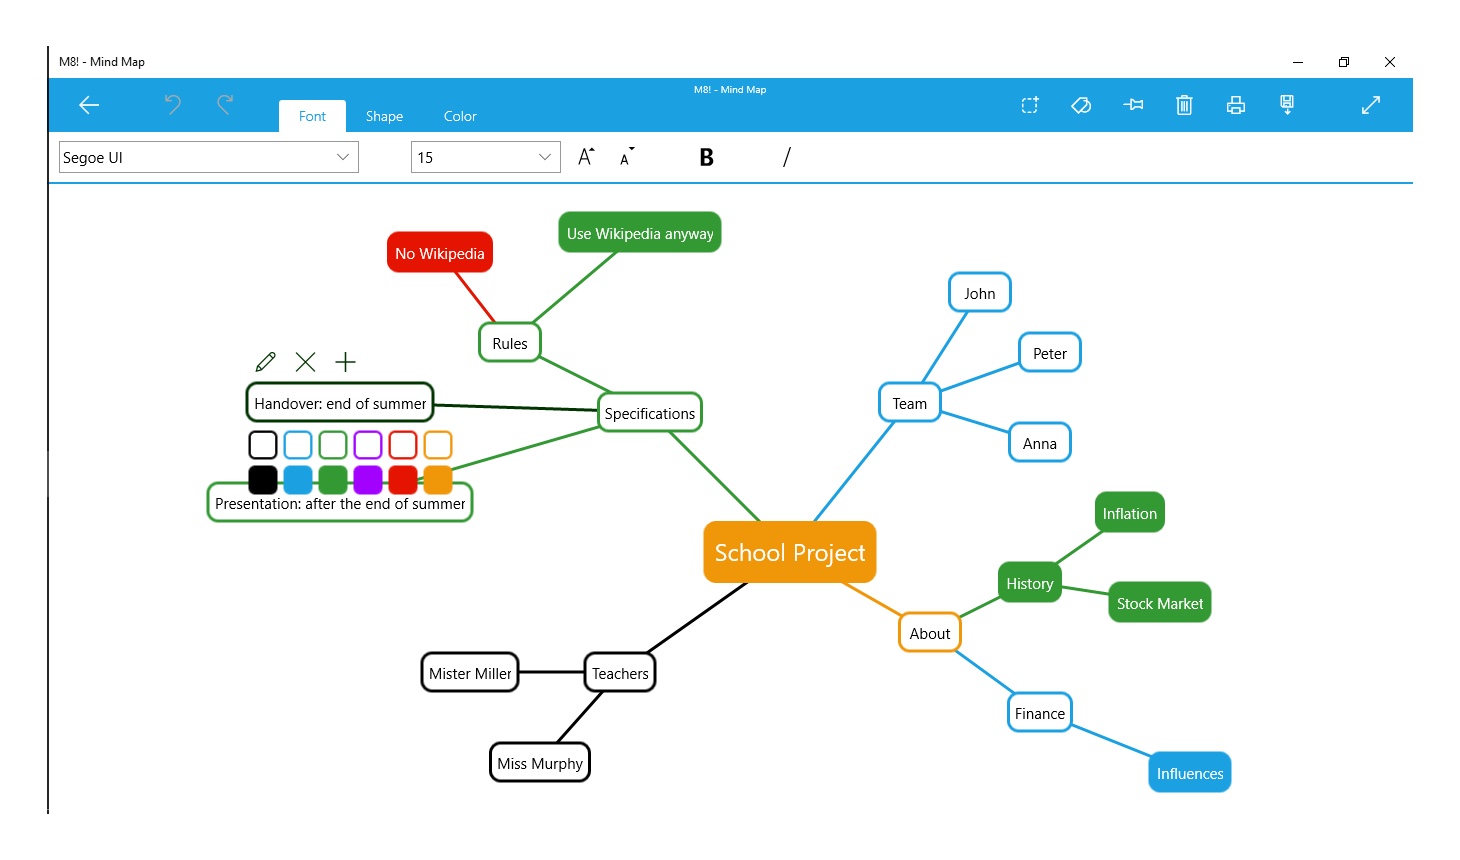
Task: Select the About node
Action: (x=930, y=633)
